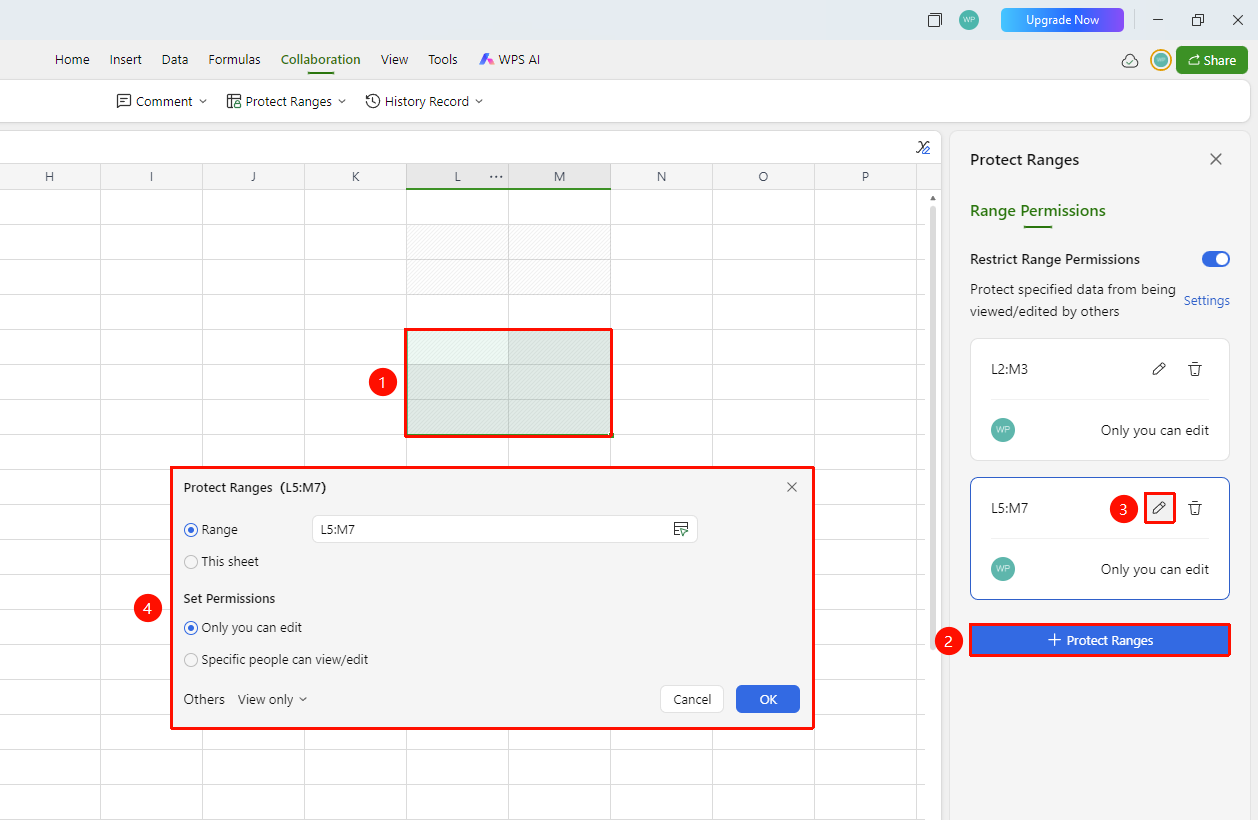The width and height of the screenshot is (1258, 820).
Task: Open the Insert tab
Action: click(126, 60)
